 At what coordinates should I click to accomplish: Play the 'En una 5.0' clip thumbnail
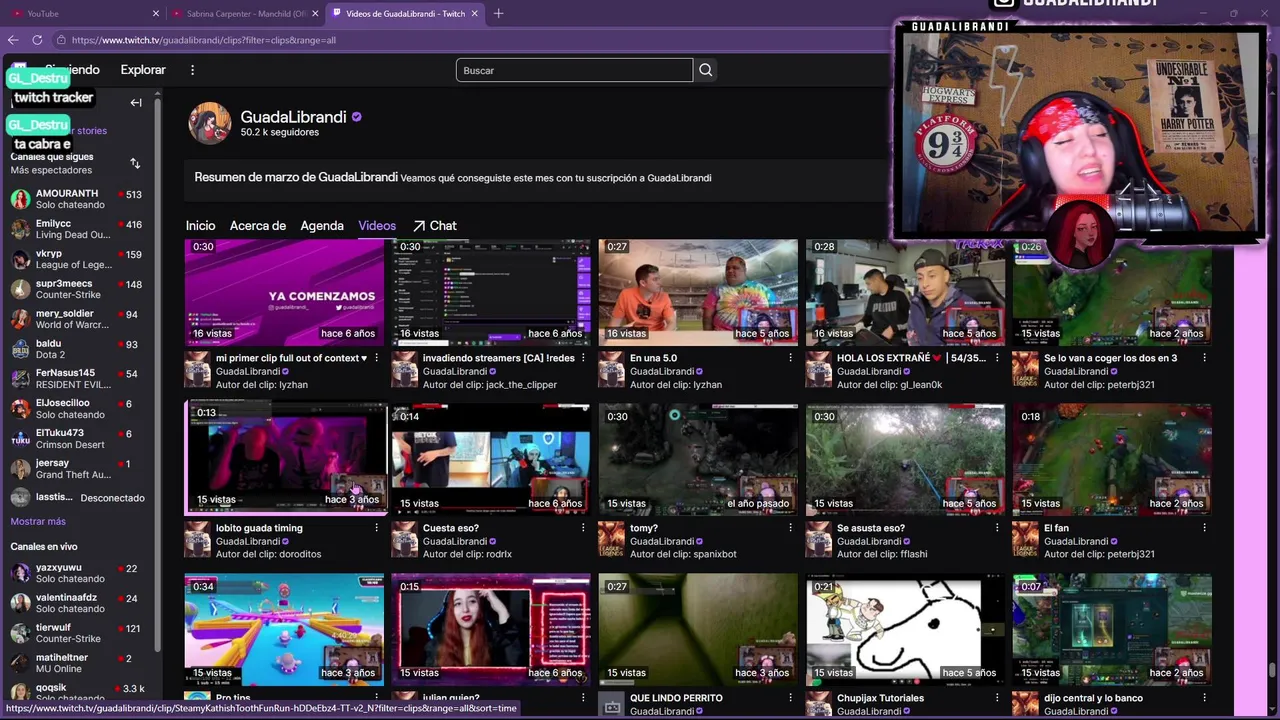[x=698, y=292]
